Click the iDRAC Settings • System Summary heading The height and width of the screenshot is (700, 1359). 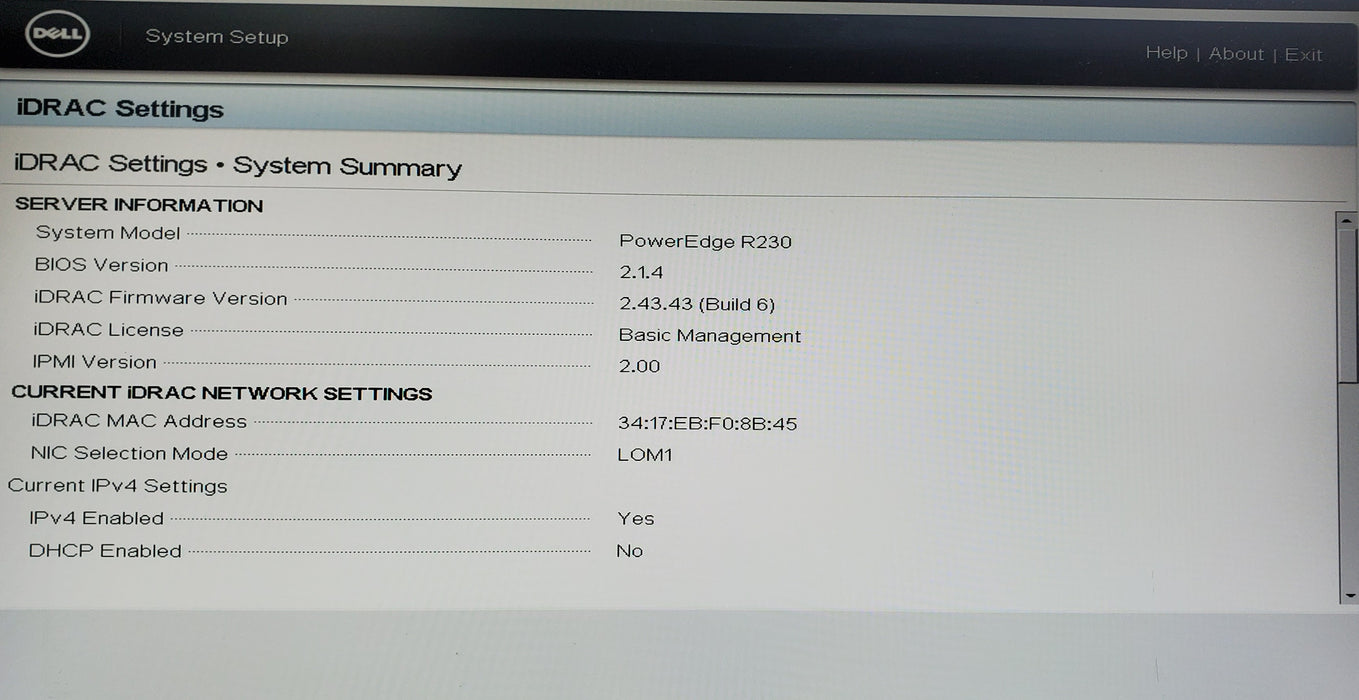tap(238, 165)
